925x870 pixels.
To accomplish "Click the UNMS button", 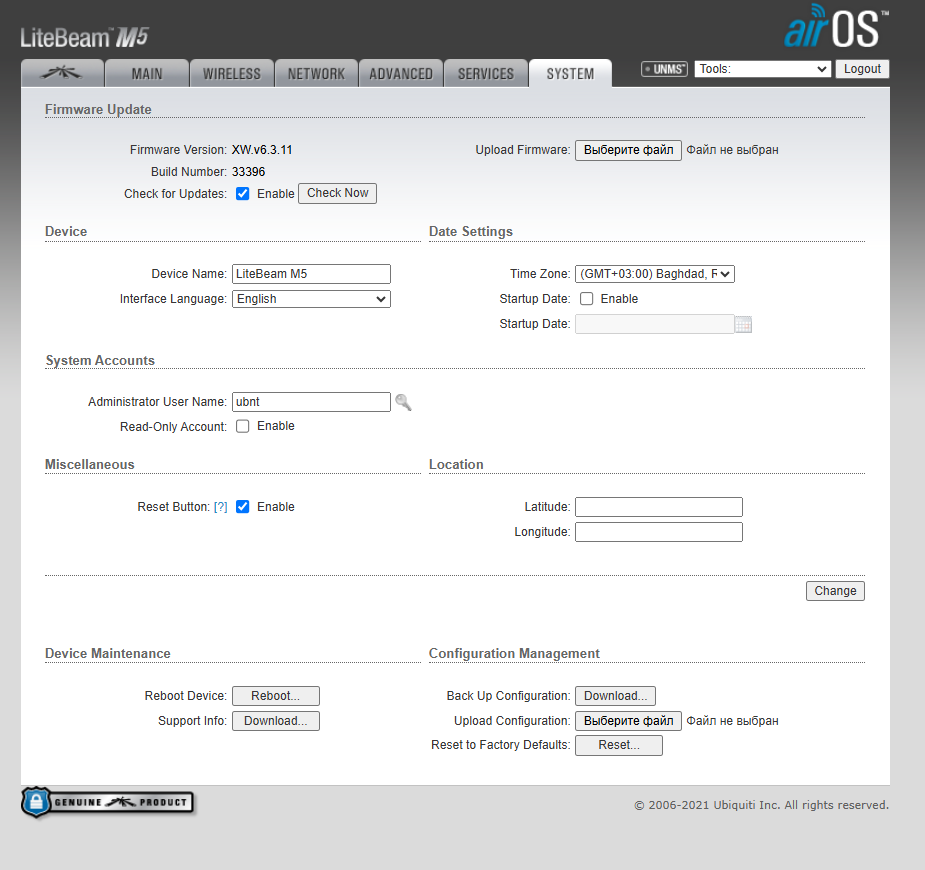I will click(x=664, y=69).
